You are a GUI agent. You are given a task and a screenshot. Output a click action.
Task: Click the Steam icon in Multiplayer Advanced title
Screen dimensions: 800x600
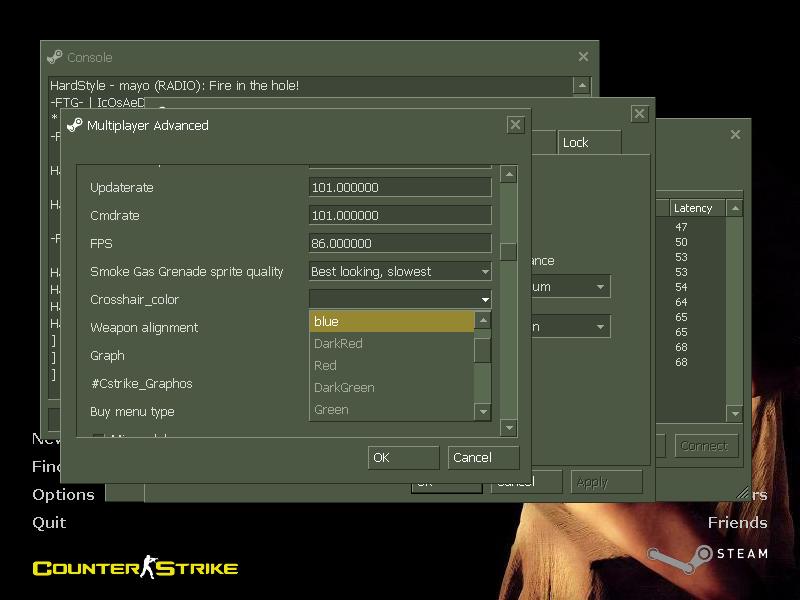[x=74, y=125]
